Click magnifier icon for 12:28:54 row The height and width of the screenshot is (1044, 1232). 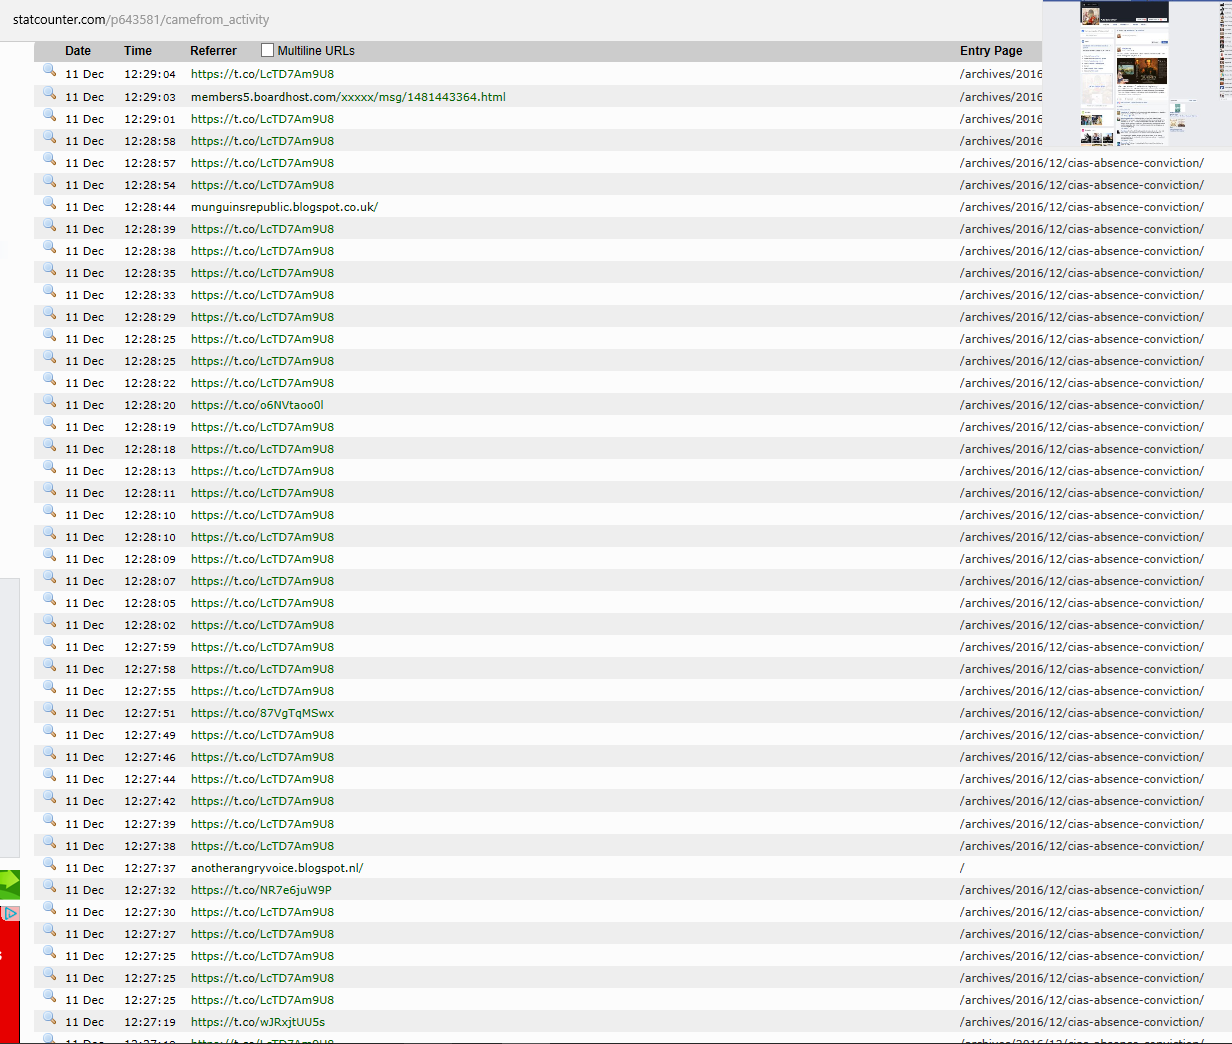click(49, 182)
